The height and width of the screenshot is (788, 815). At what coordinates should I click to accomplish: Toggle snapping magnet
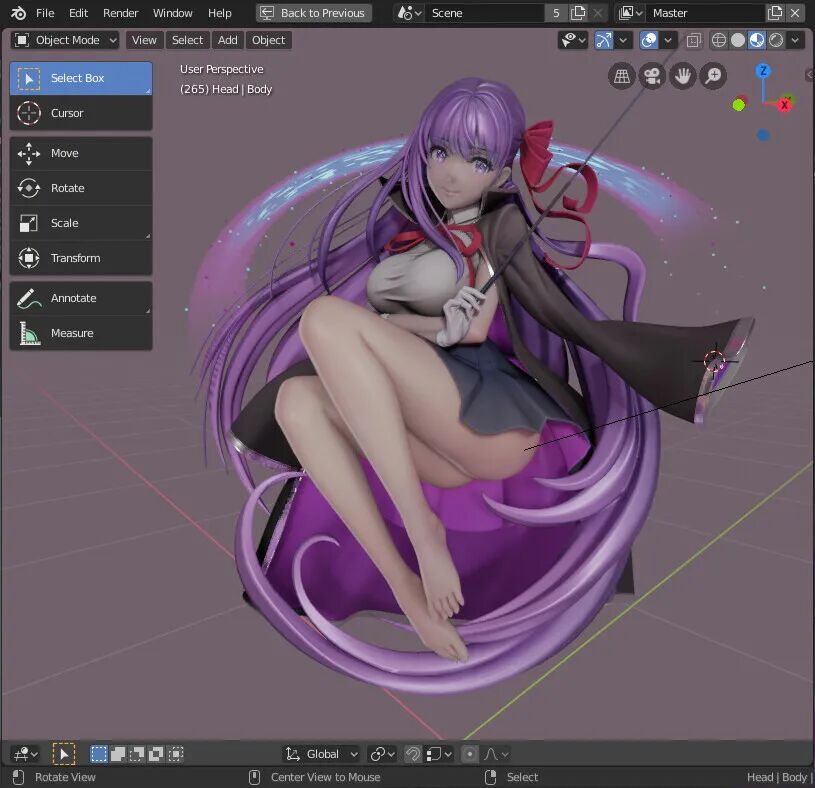pos(413,754)
